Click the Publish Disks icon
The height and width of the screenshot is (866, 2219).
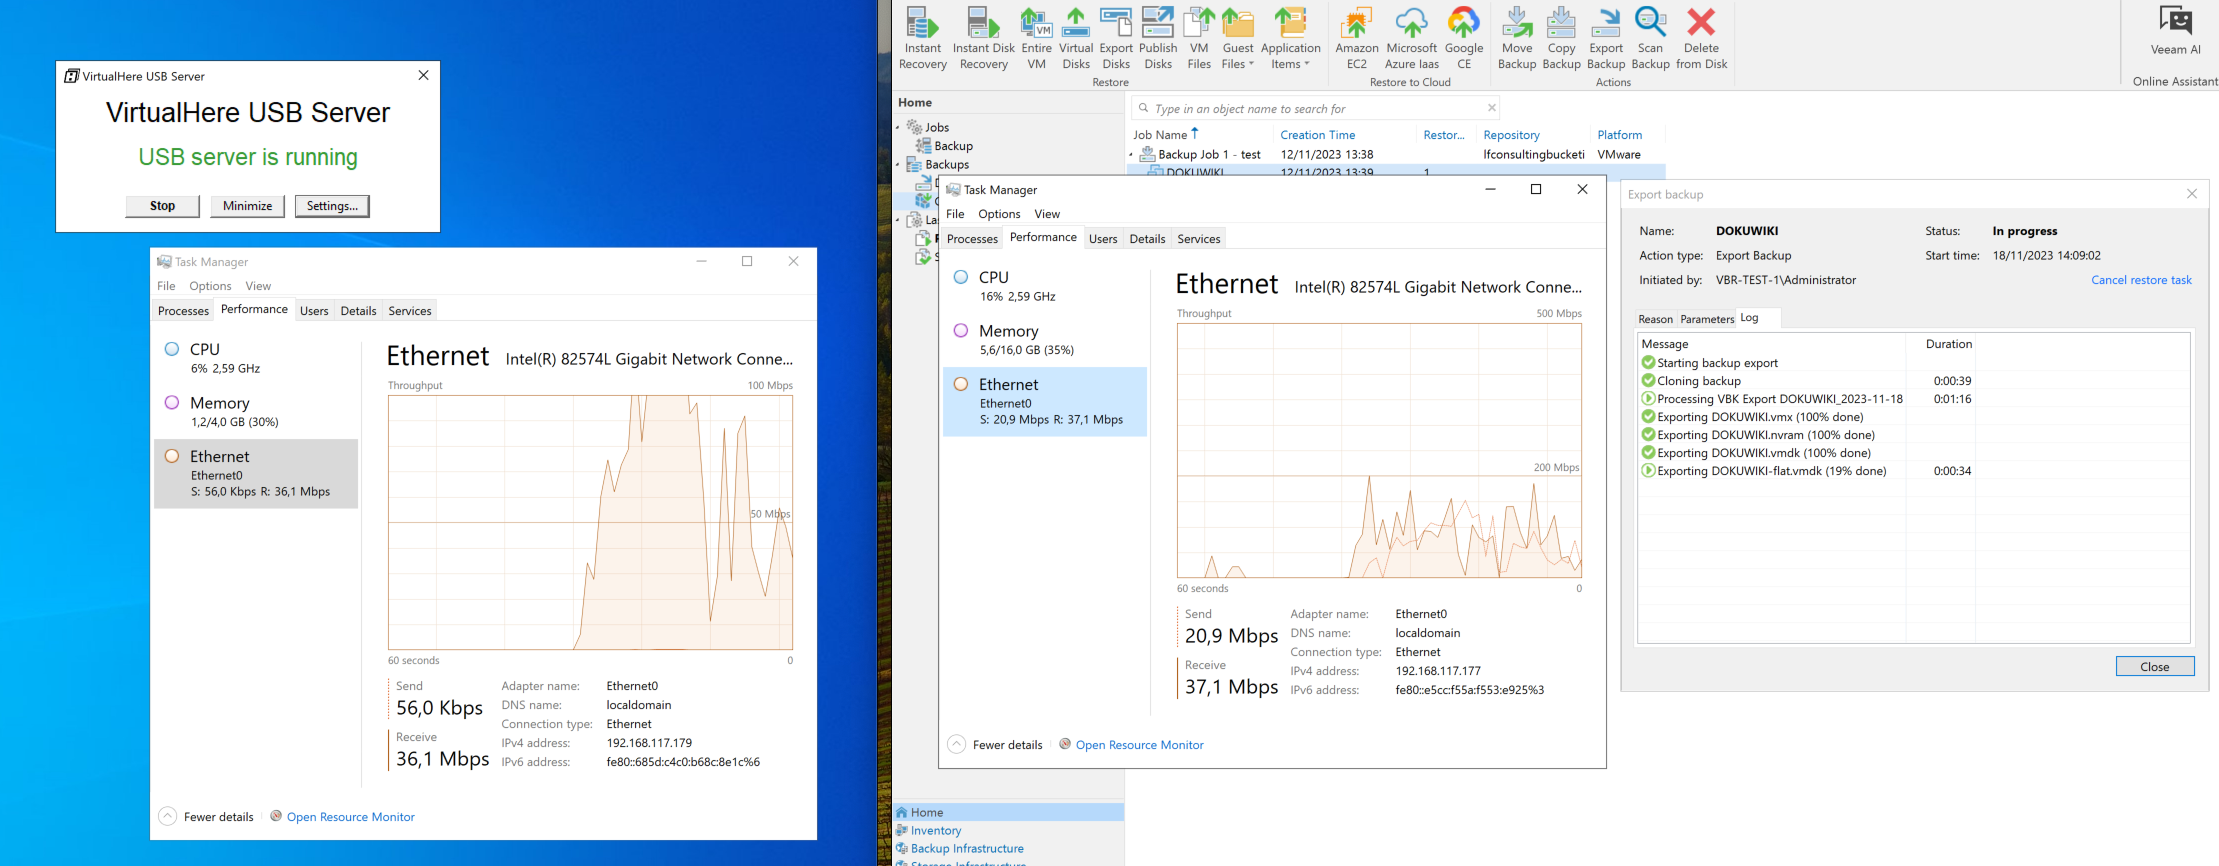[1158, 38]
